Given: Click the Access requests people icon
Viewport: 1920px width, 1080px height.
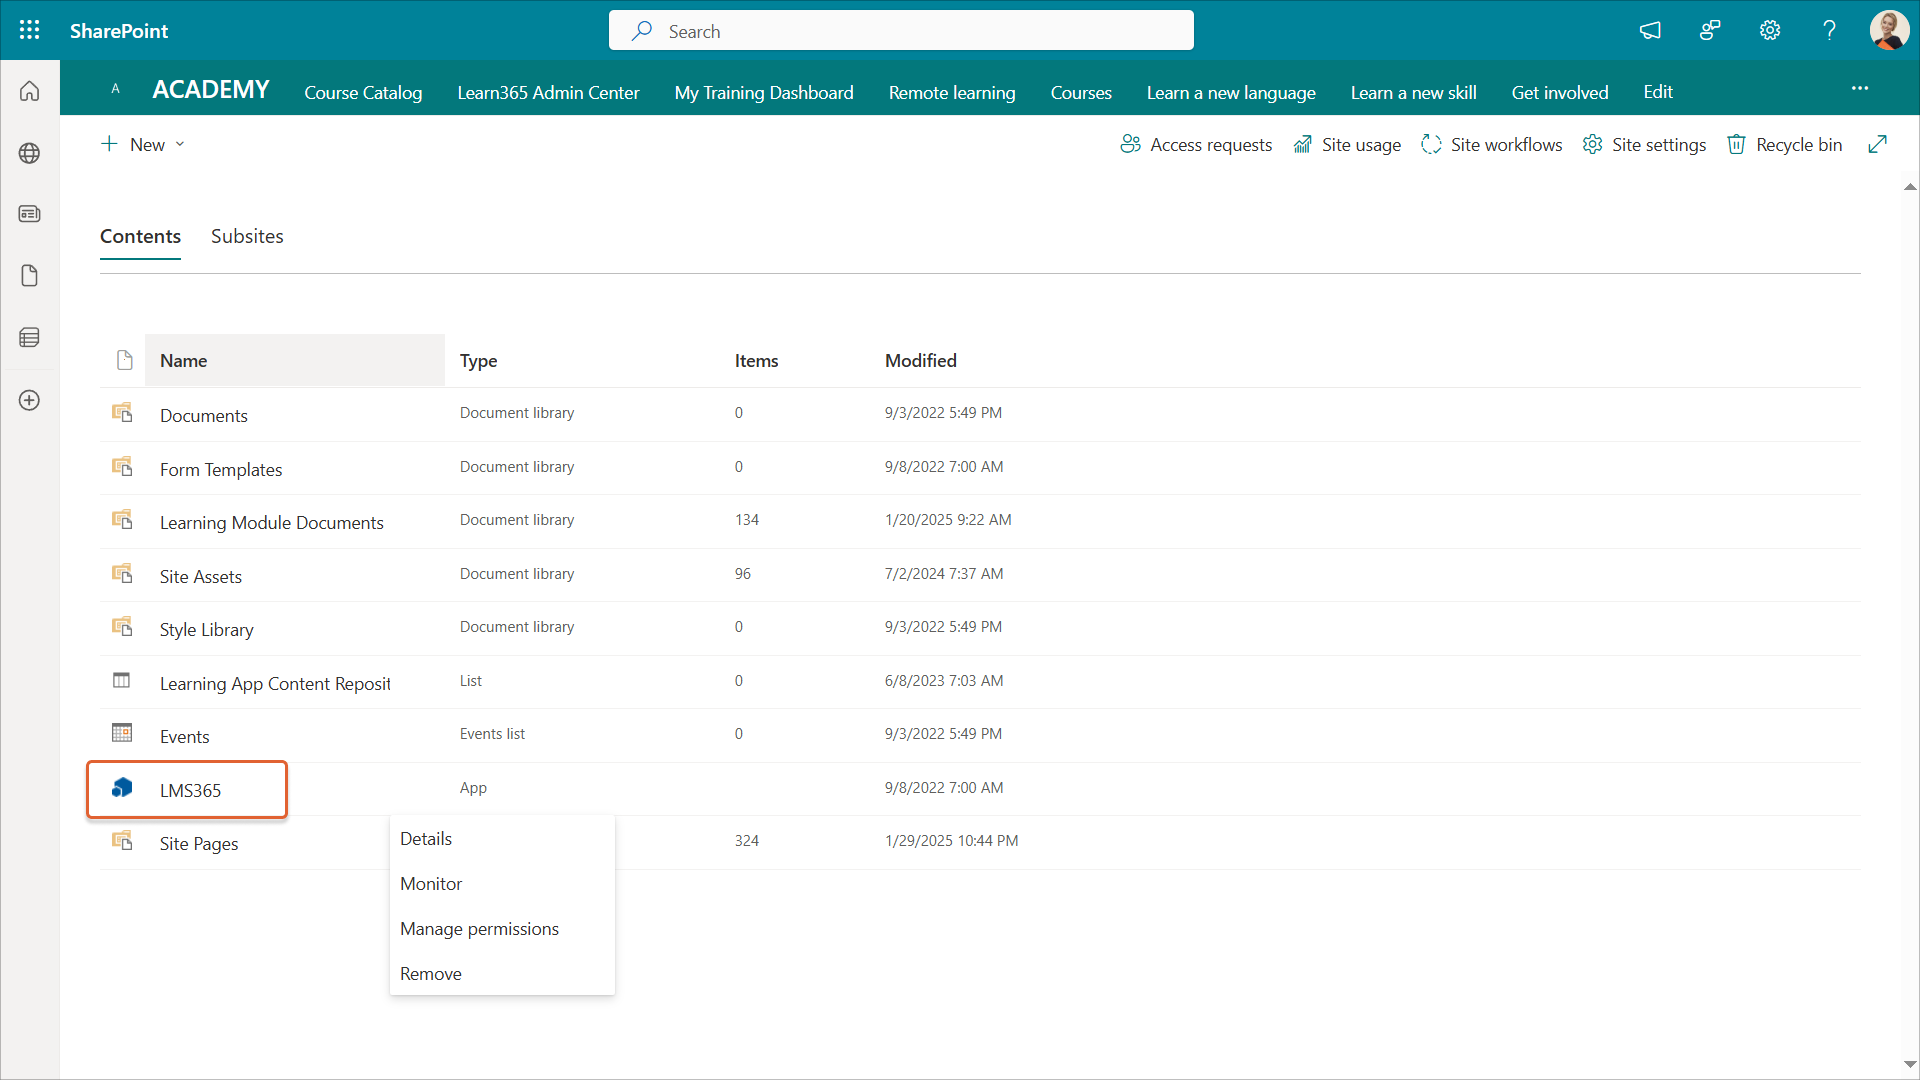Looking at the screenshot, I should coord(1130,145).
